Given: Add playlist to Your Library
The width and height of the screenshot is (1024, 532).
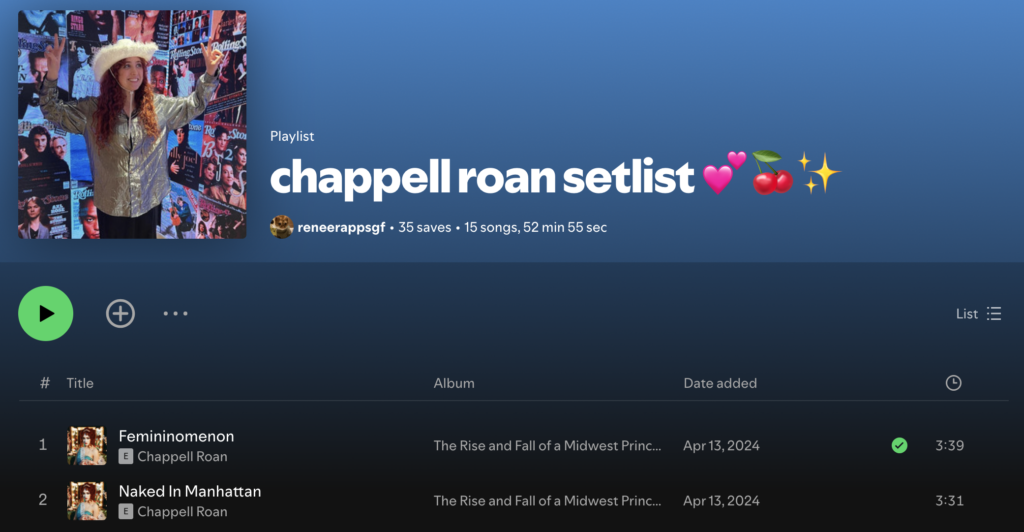Looking at the screenshot, I should tap(120, 313).
